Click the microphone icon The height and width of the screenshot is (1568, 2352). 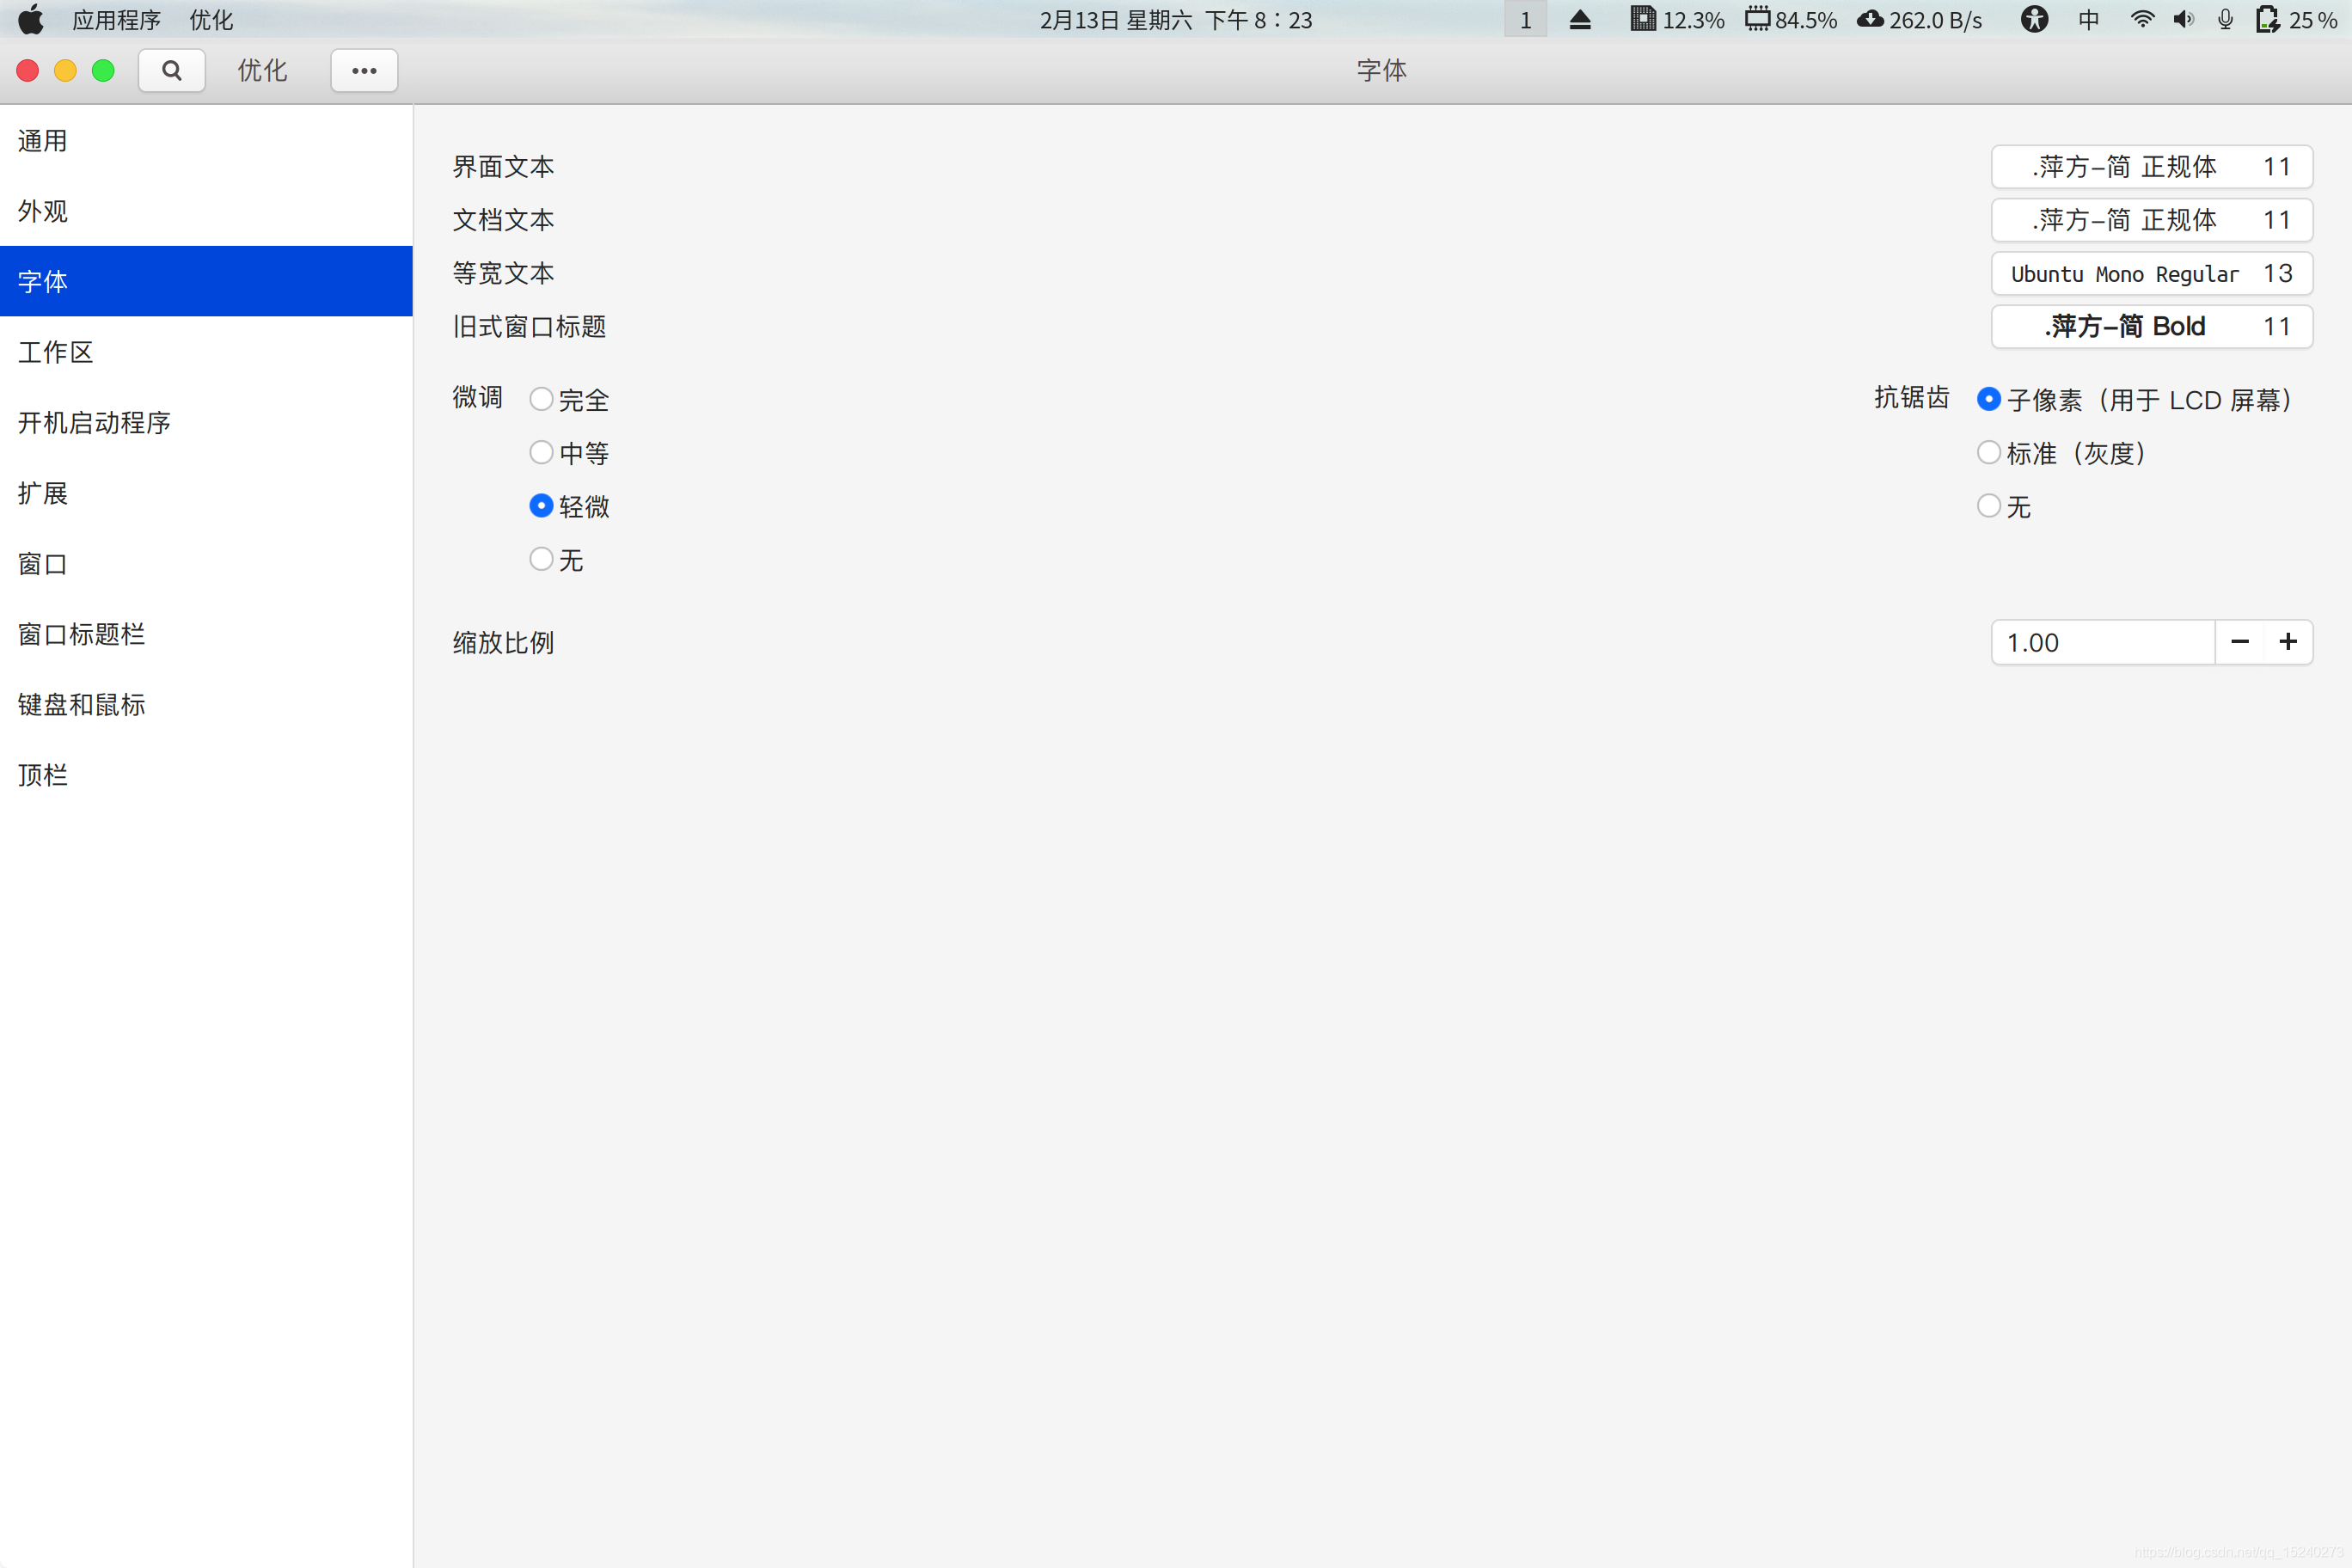pyautogui.click(x=2225, y=20)
